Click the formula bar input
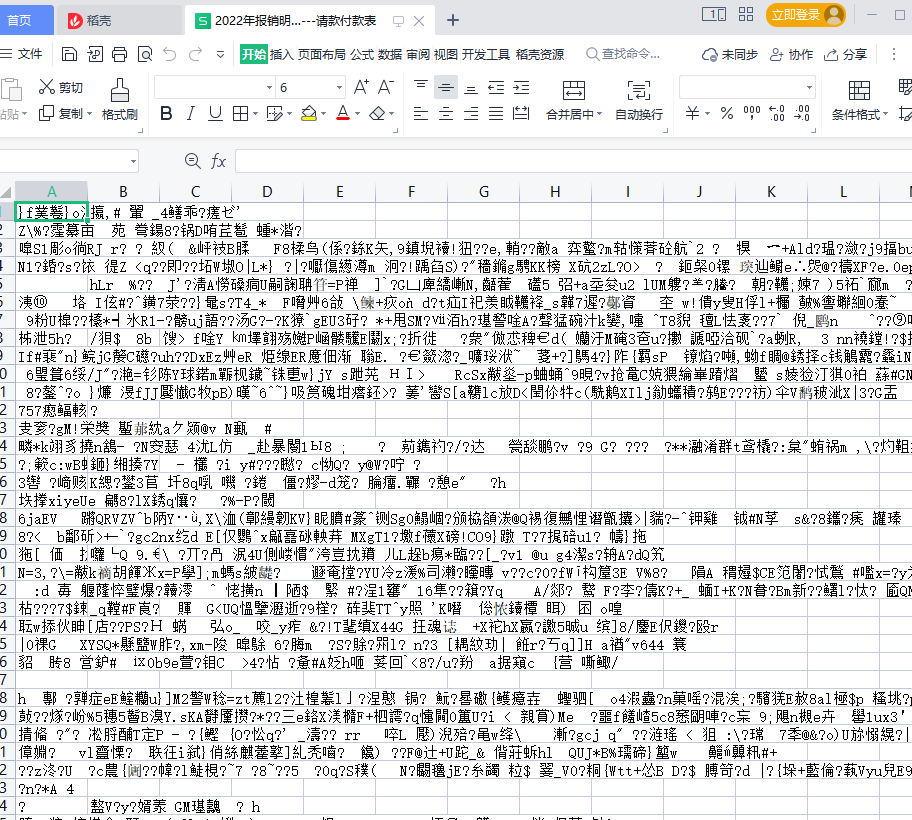This screenshot has height=820, width=912. click(573, 161)
